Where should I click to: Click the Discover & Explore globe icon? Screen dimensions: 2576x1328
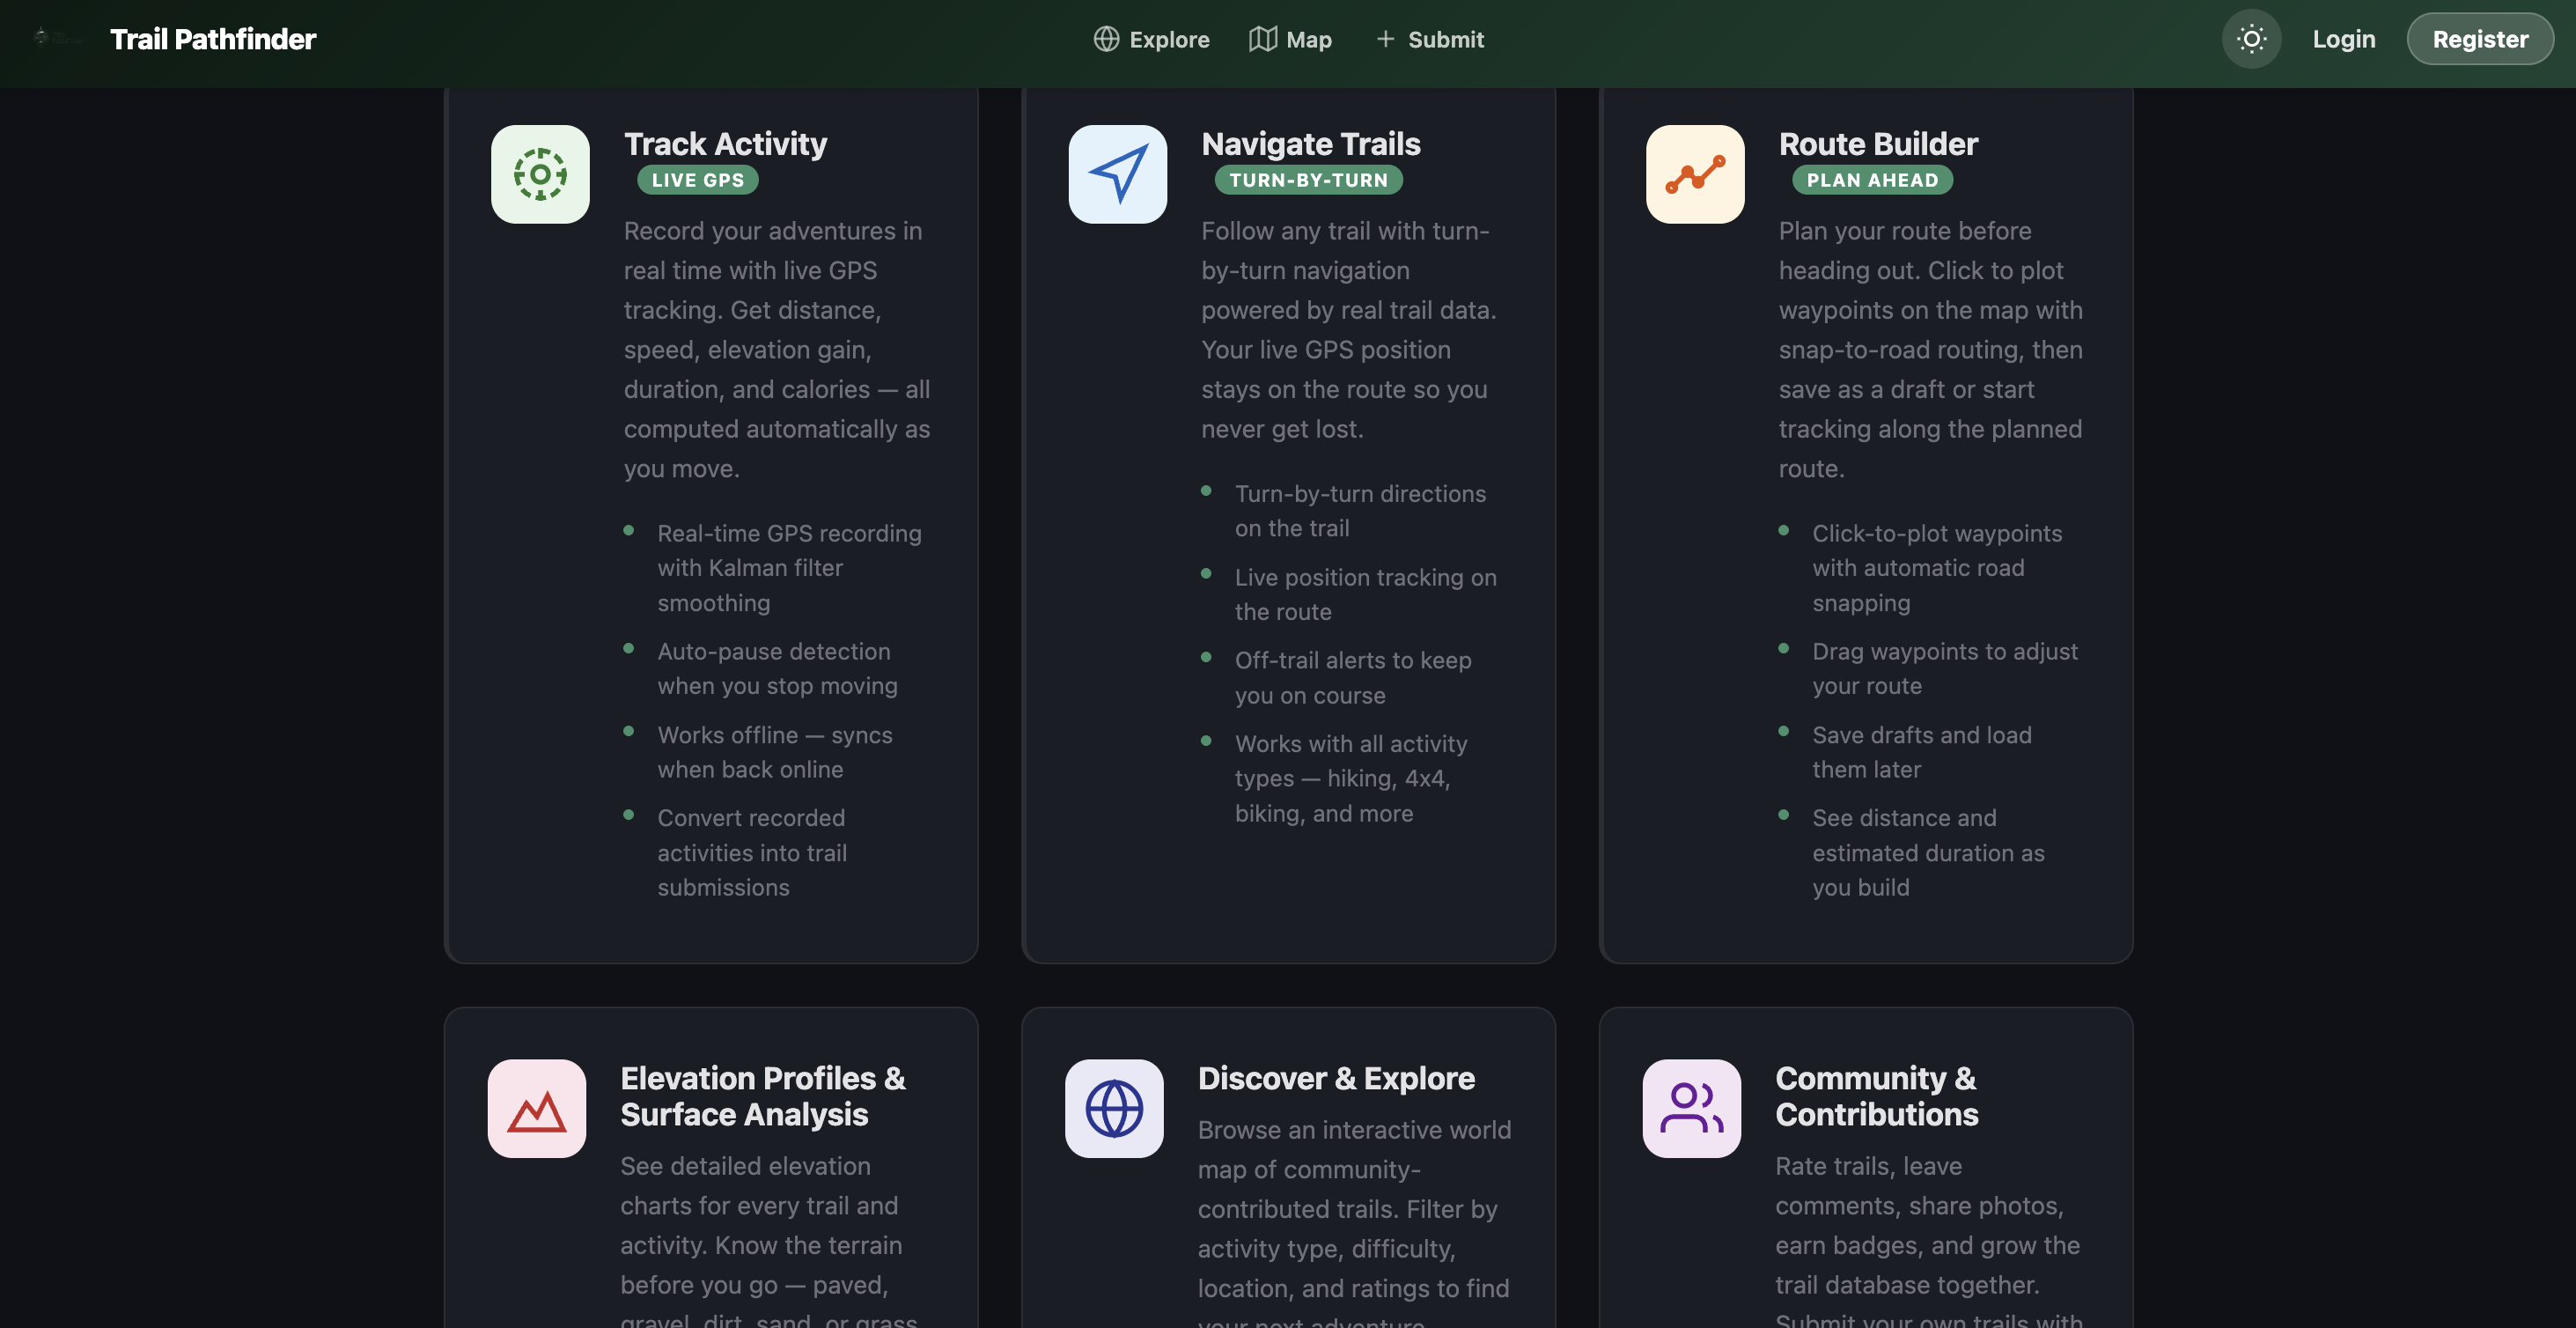[1114, 1108]
